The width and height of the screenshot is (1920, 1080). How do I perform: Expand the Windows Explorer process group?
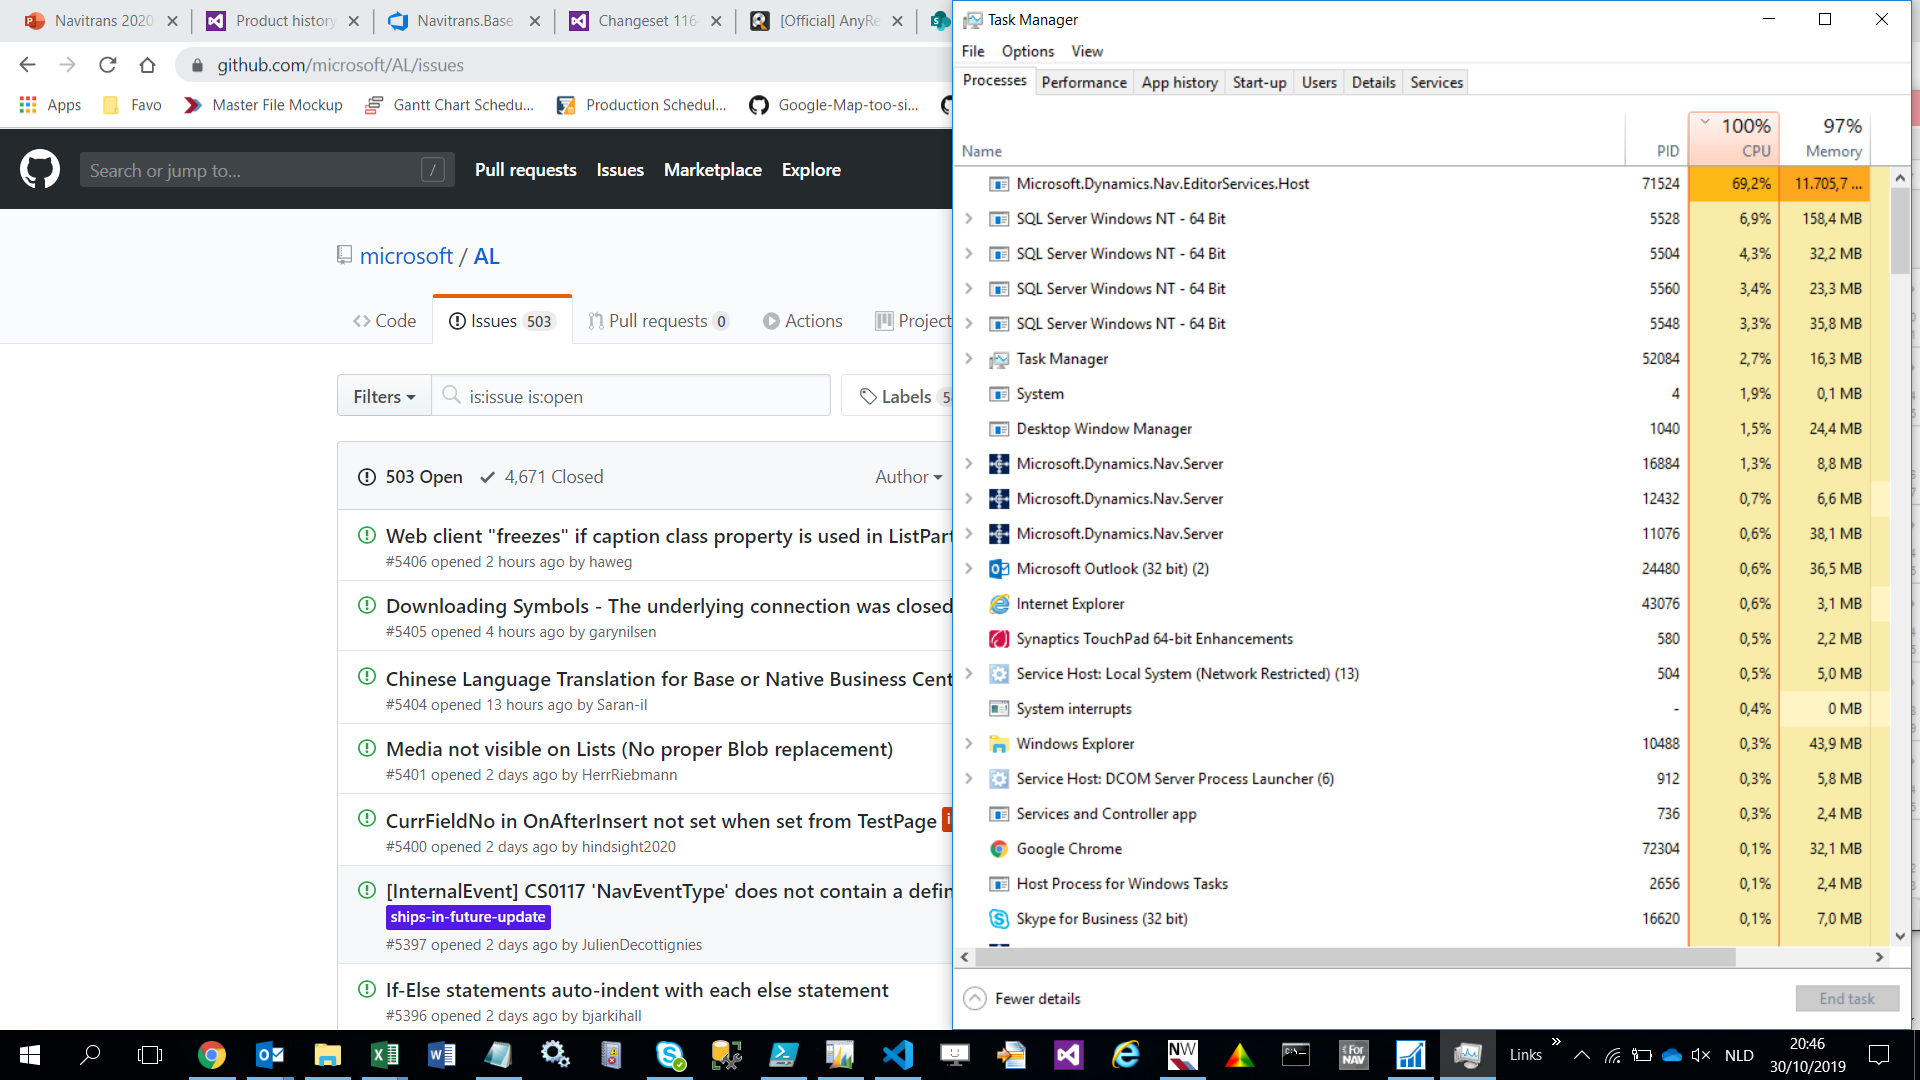(x=968, y=744)
